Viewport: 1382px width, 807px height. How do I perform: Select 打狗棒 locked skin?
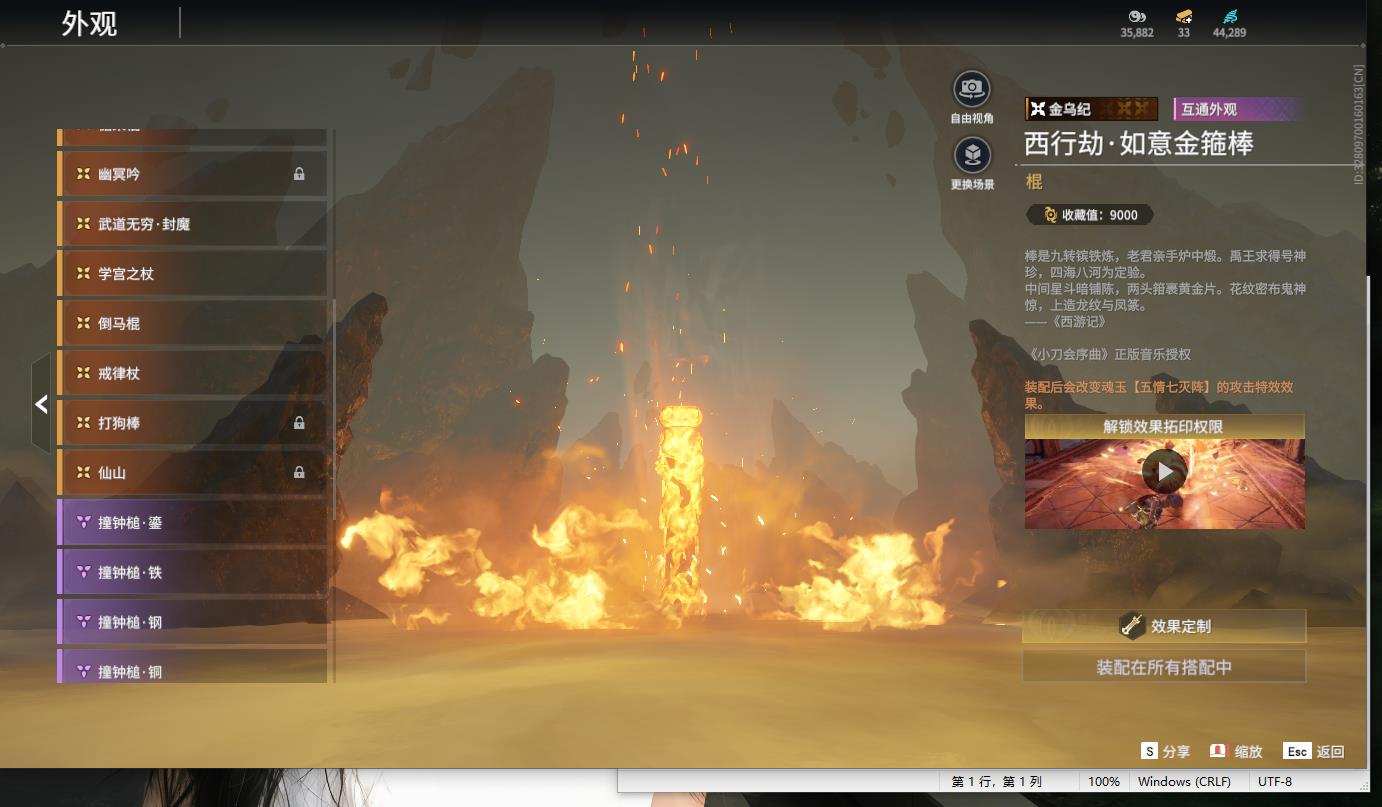click(193, 423)
